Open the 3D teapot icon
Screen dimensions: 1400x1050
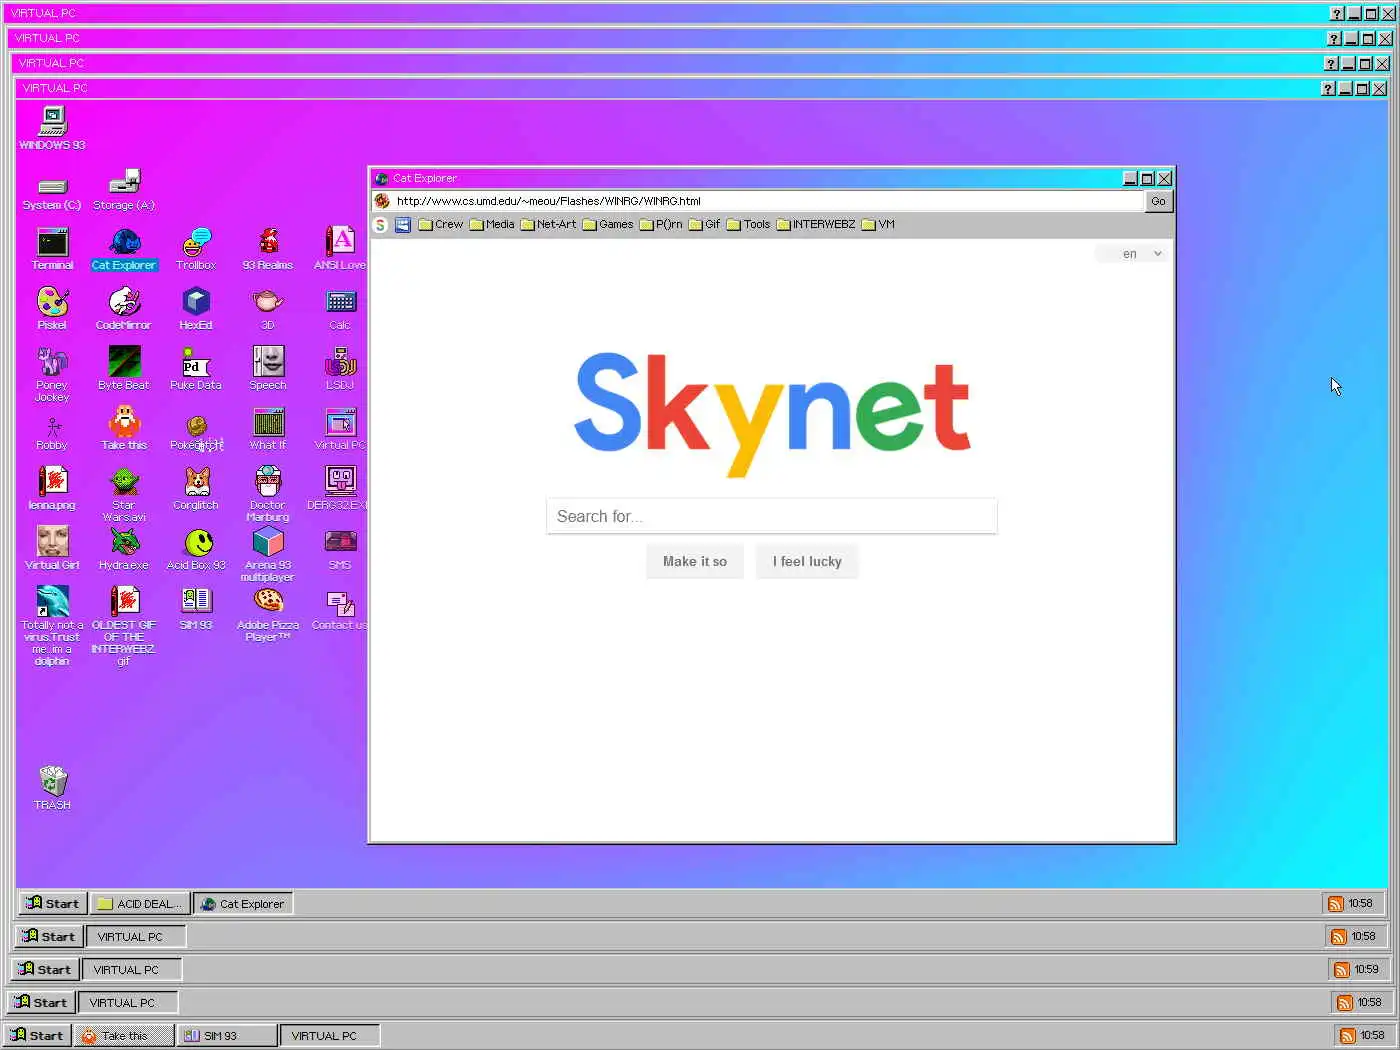click(268, 309)
